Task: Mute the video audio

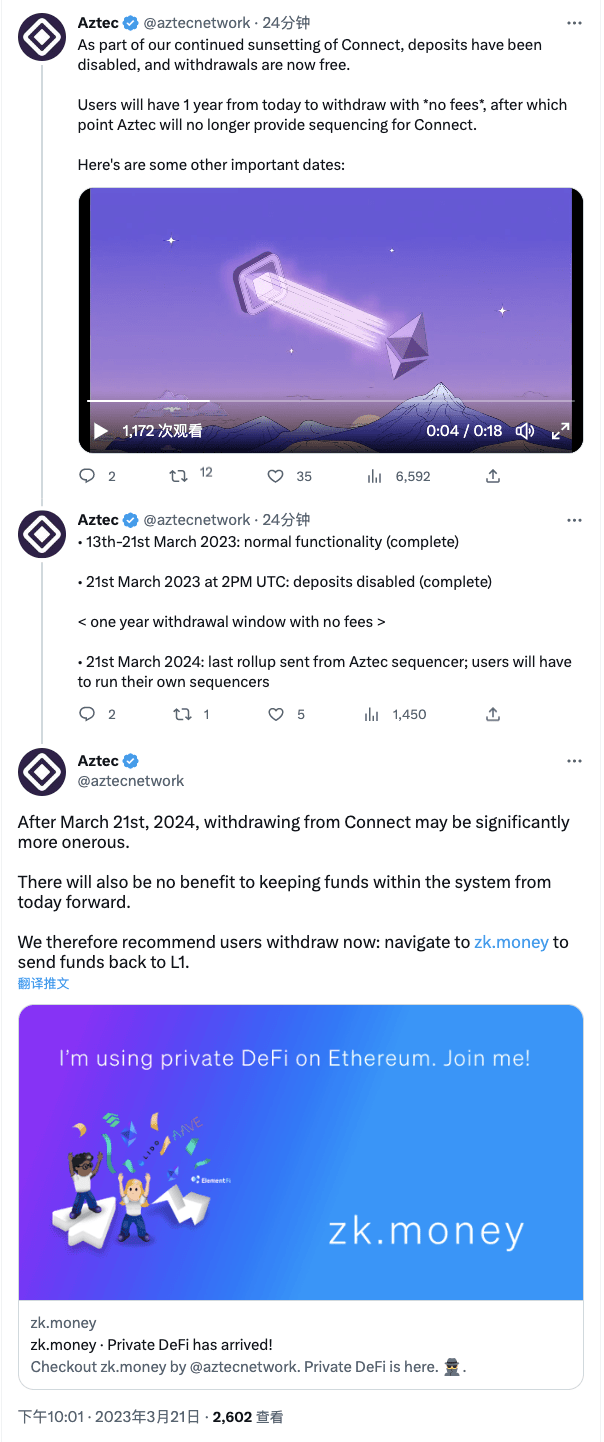Action: 524,431
